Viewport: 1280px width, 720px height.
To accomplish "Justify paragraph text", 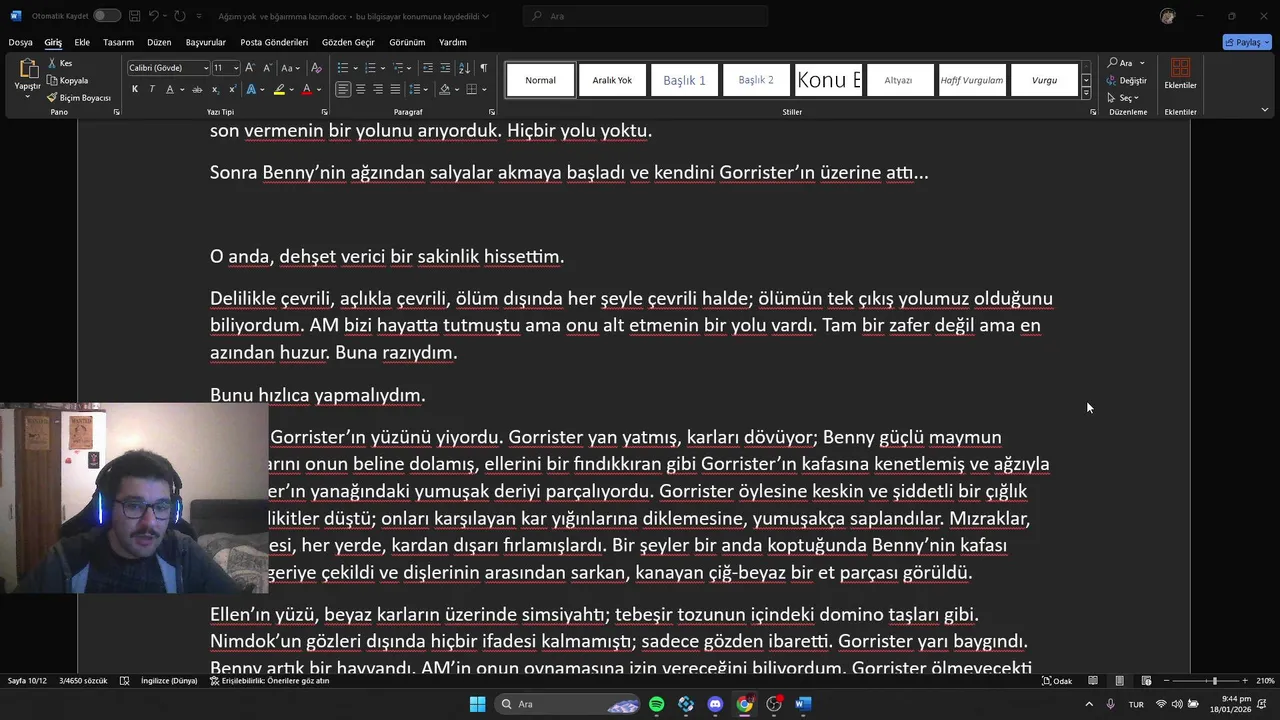I will (396, 89).
